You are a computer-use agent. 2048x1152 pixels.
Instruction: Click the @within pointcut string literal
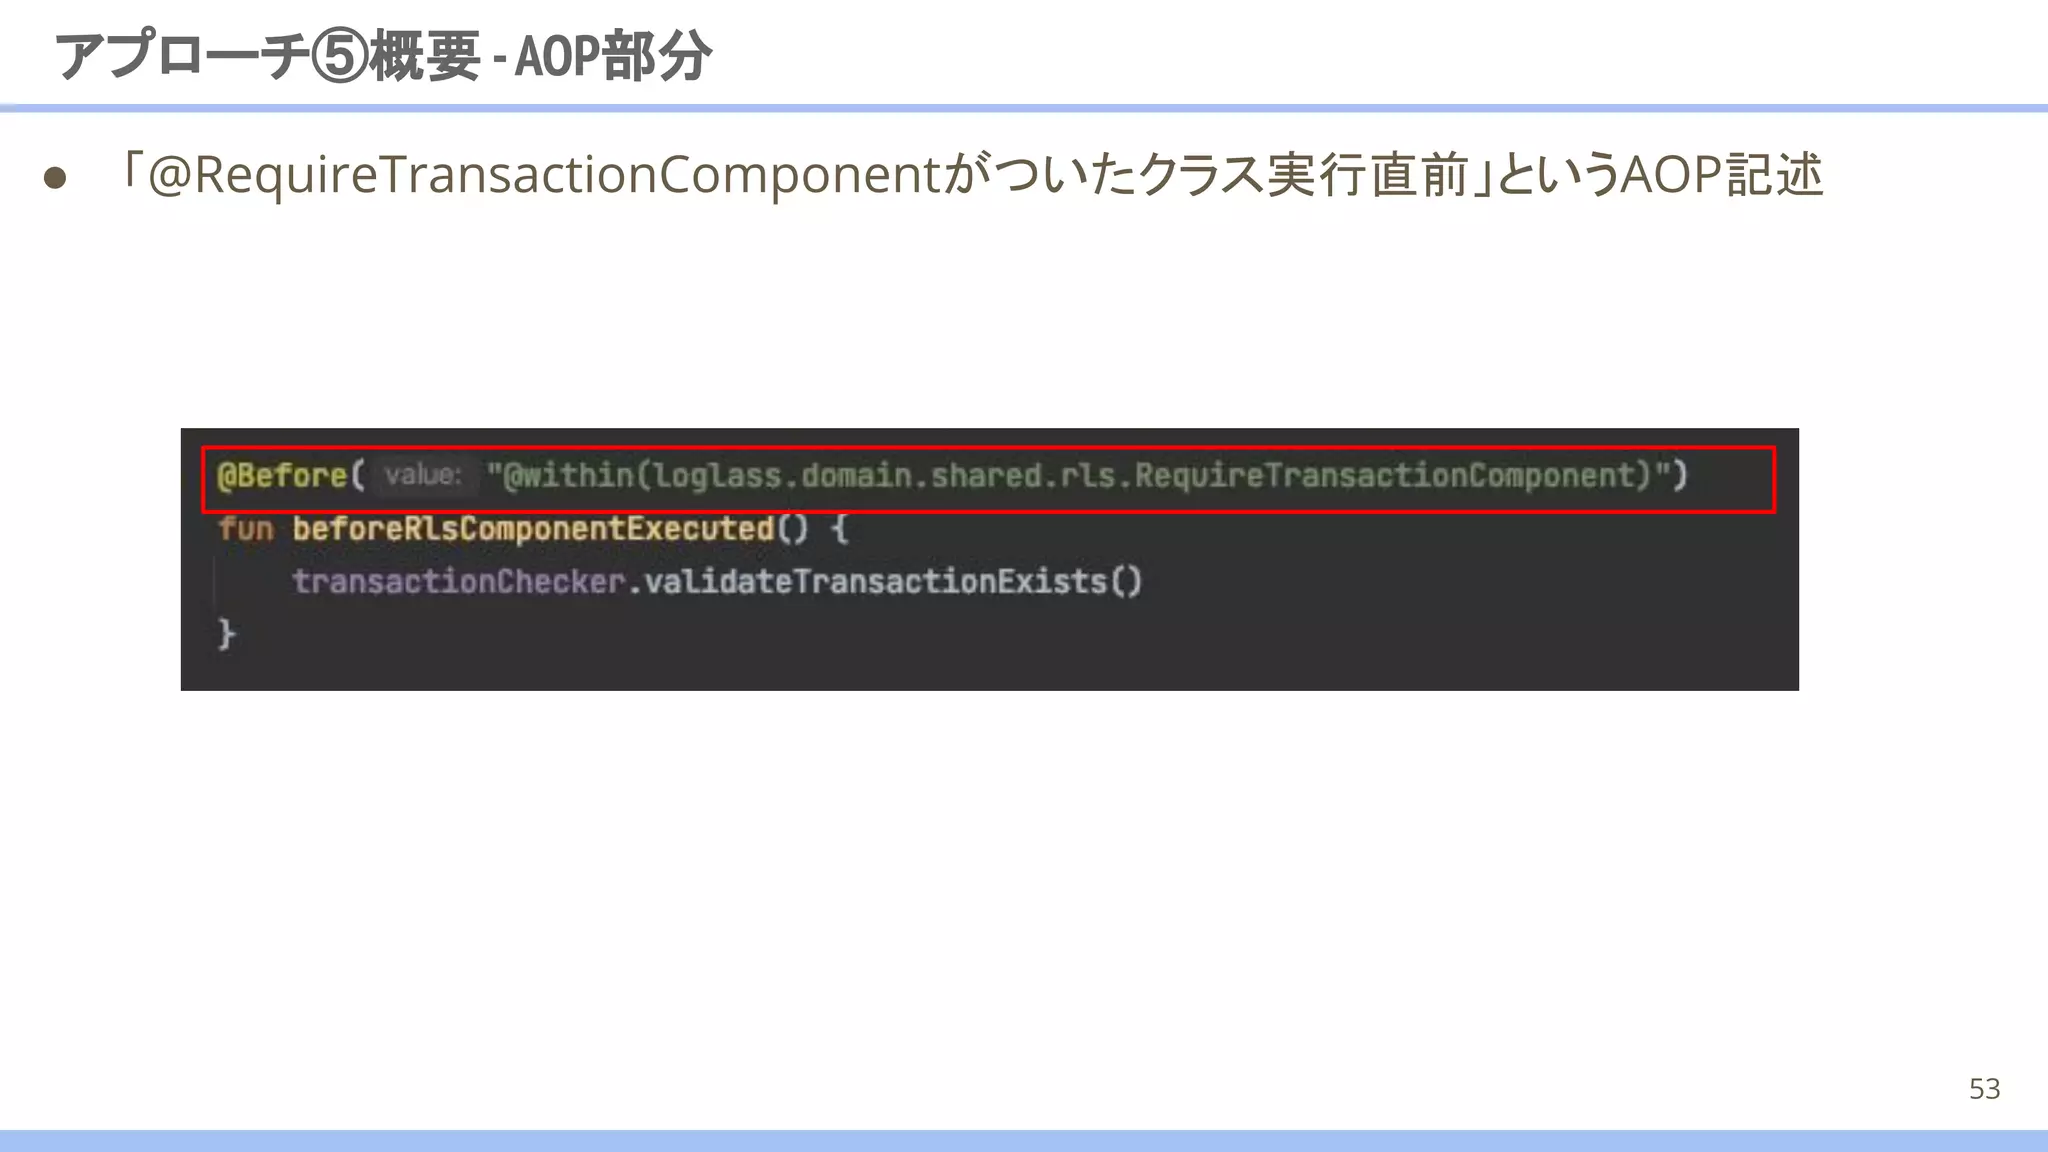(x=567, y=475)
